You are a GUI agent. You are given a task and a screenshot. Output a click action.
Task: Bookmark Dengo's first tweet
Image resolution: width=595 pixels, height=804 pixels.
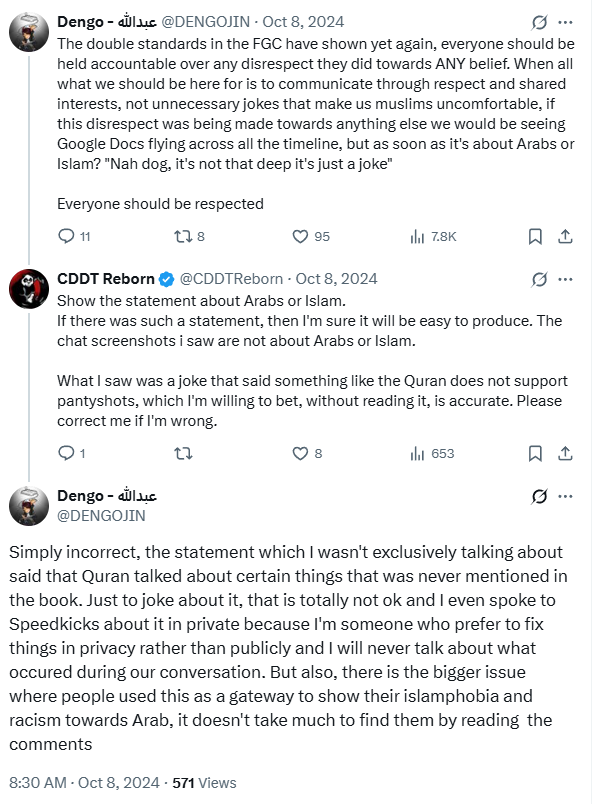coord(535,236)
